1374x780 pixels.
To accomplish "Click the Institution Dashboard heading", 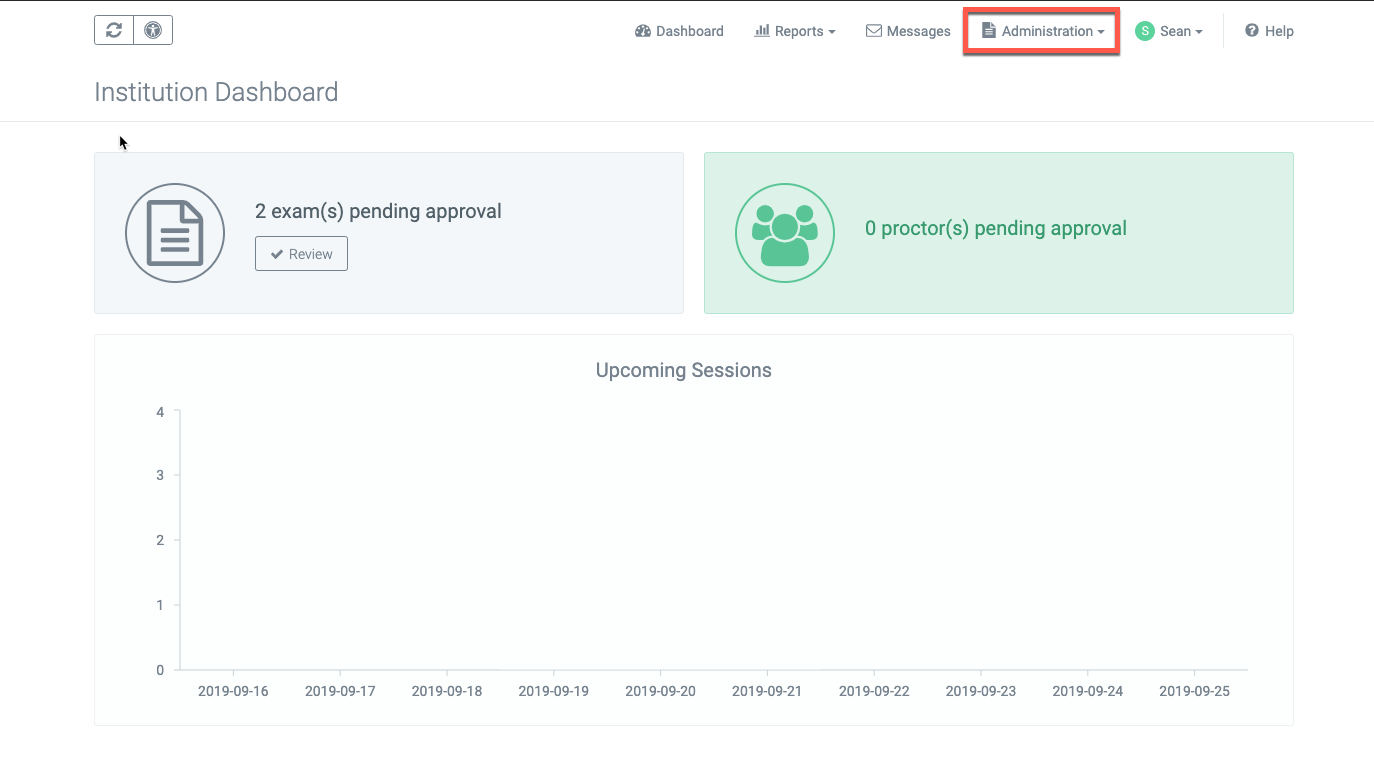I will pos(216,92).
